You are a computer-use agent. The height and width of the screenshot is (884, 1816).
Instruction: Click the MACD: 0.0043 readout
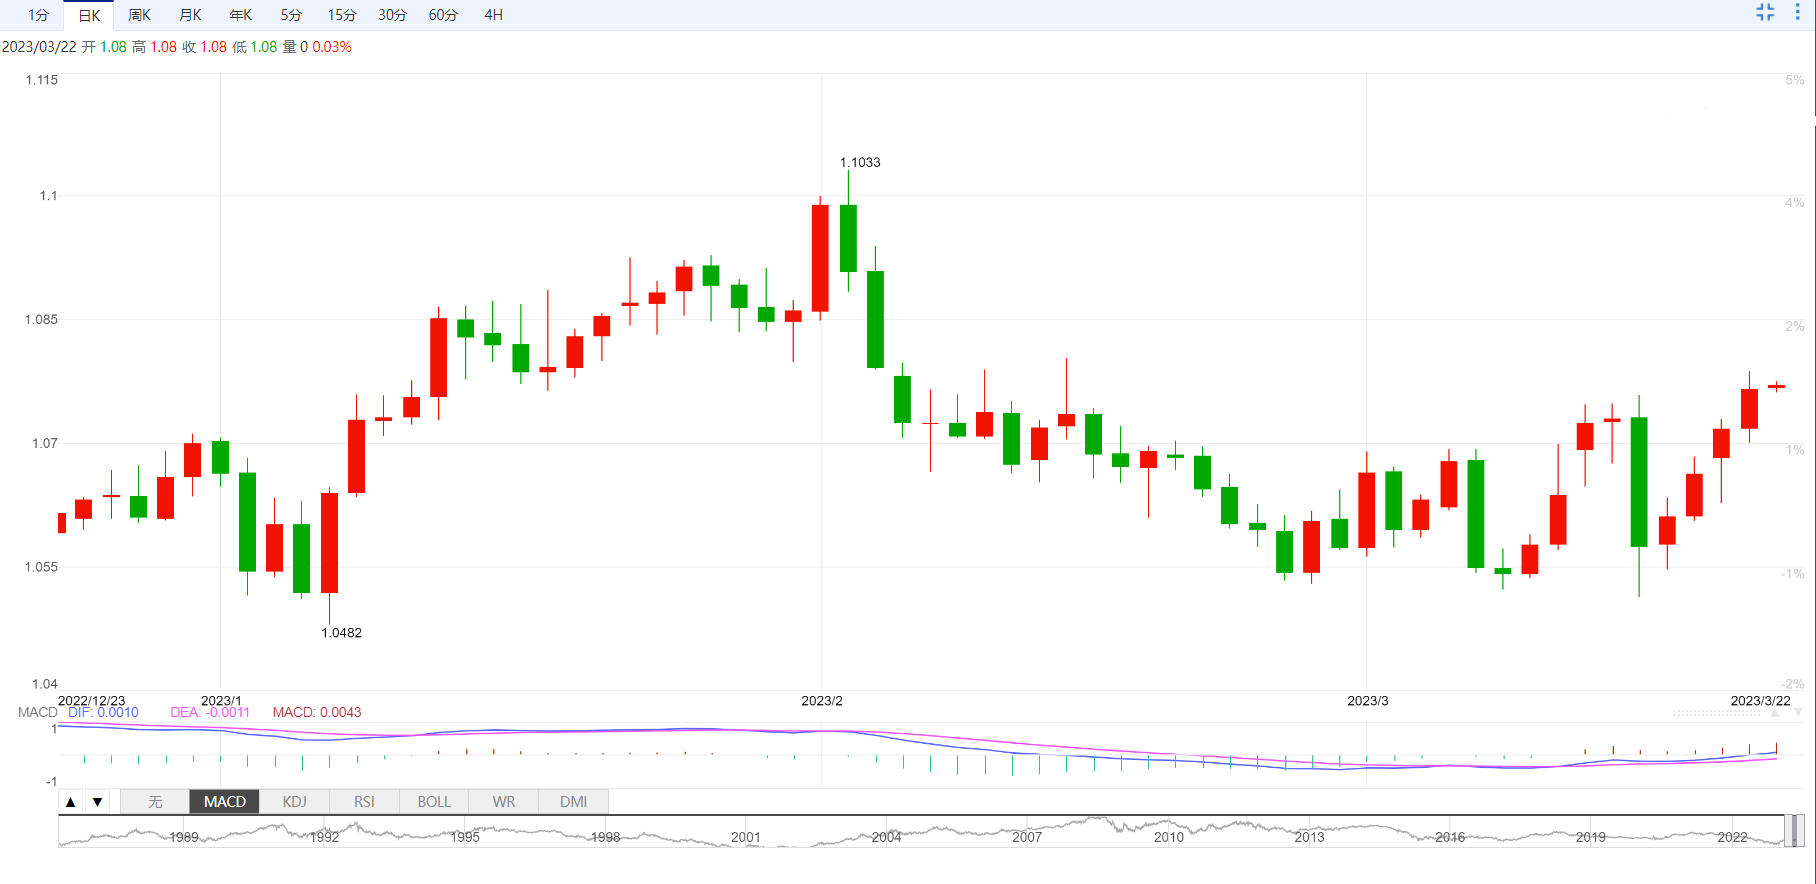point(317,712)
